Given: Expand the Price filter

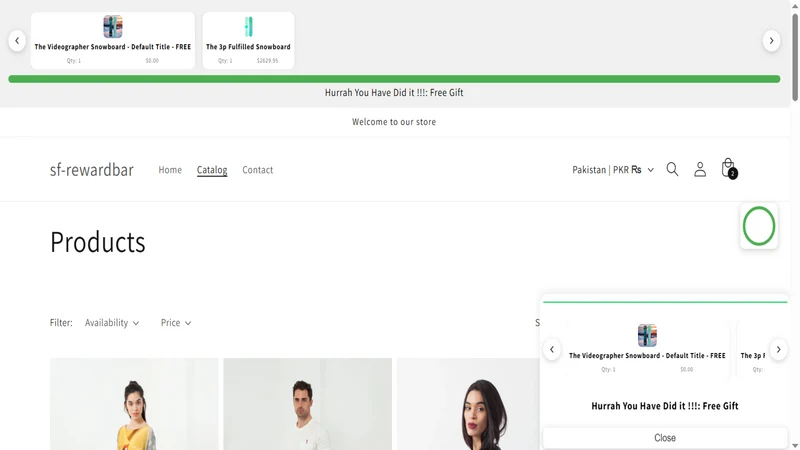Looking at the screenshot, I should click(x=176, y=323).
